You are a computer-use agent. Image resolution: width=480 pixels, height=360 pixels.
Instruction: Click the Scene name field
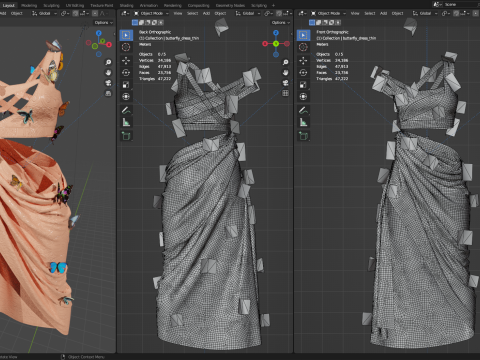pos(460,4)
